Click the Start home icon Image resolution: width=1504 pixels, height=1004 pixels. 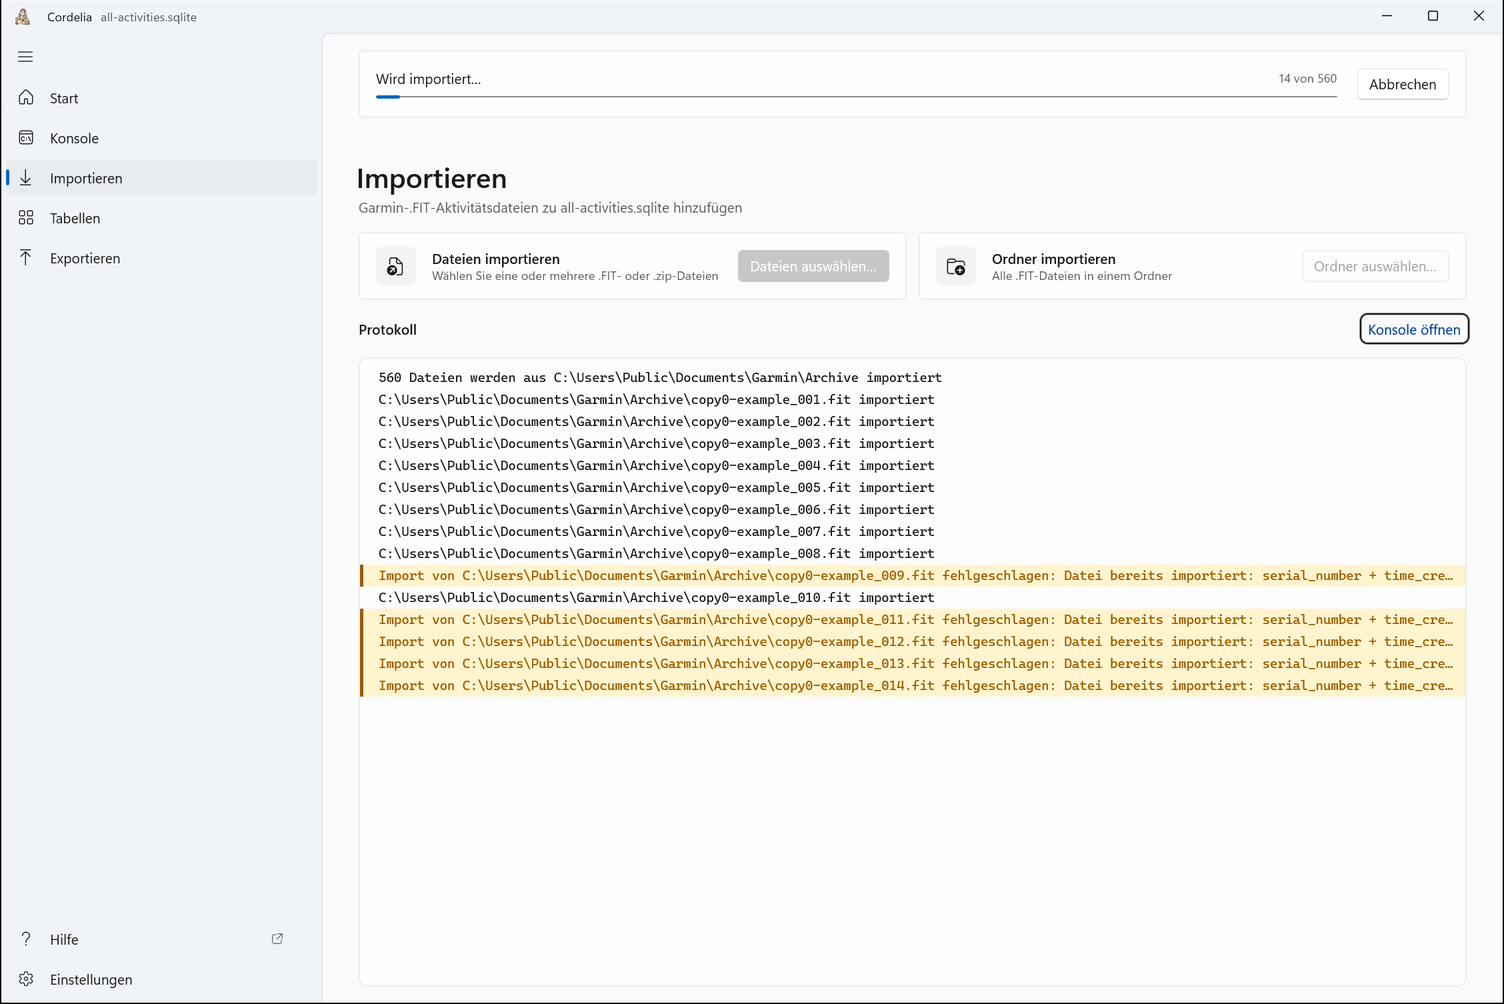[x=26, y=98]
